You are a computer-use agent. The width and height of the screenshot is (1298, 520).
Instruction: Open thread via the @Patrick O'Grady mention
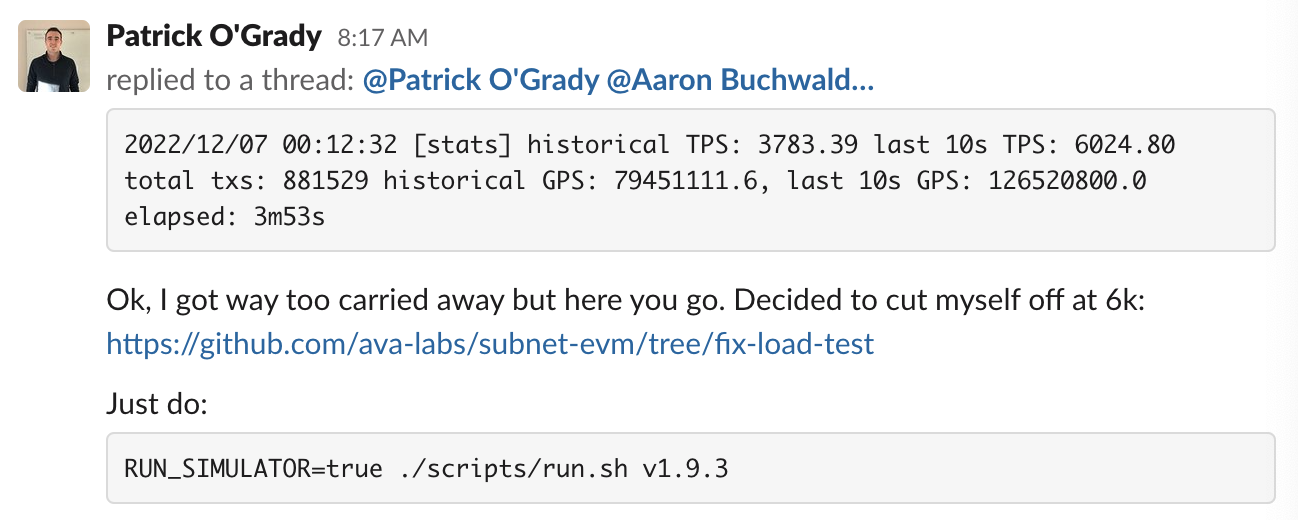tap(480, 81)
